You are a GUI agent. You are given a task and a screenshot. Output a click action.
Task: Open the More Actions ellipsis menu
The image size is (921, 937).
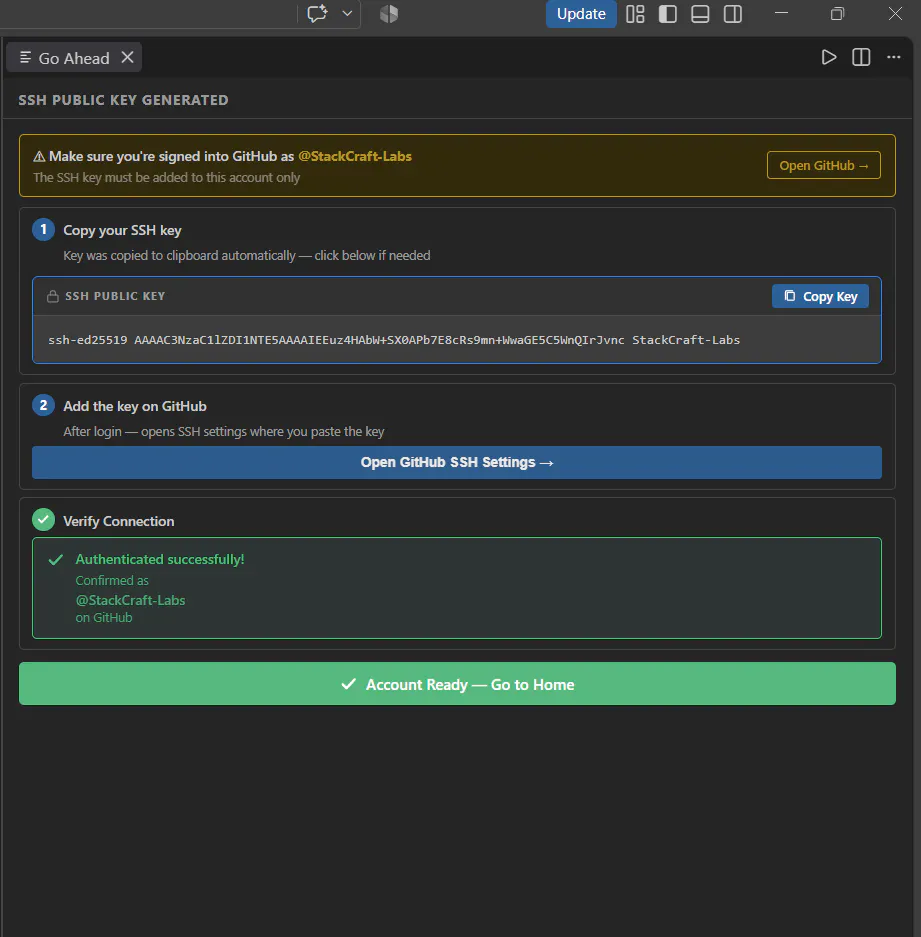894,57
